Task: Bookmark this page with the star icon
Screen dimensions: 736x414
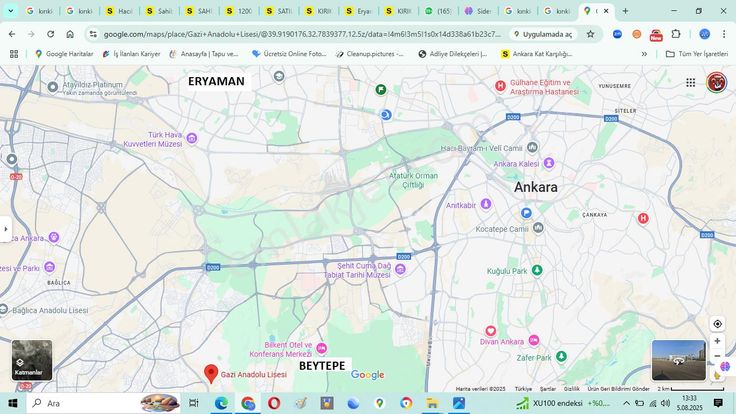Action: tap(590, 34)
